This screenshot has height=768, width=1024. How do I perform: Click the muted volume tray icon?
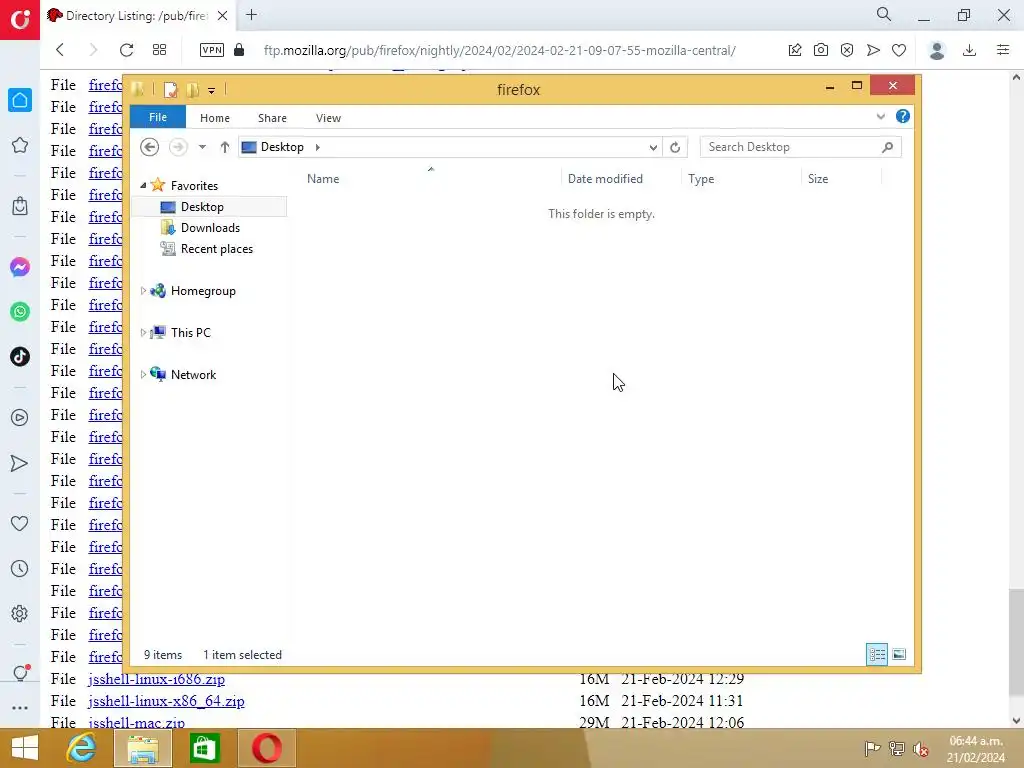[x=921, y=748]
